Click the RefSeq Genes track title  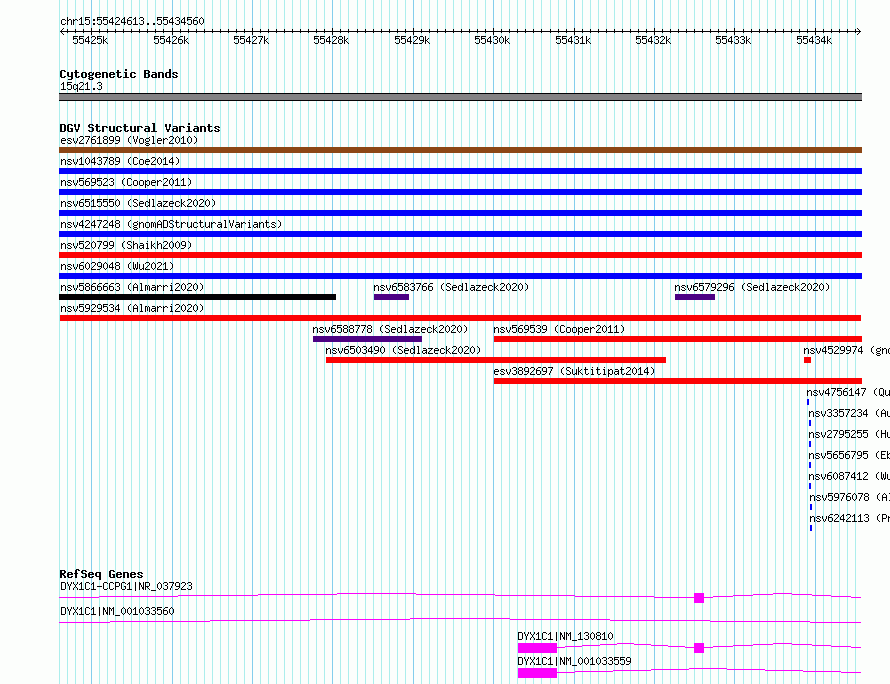[101, 574]
